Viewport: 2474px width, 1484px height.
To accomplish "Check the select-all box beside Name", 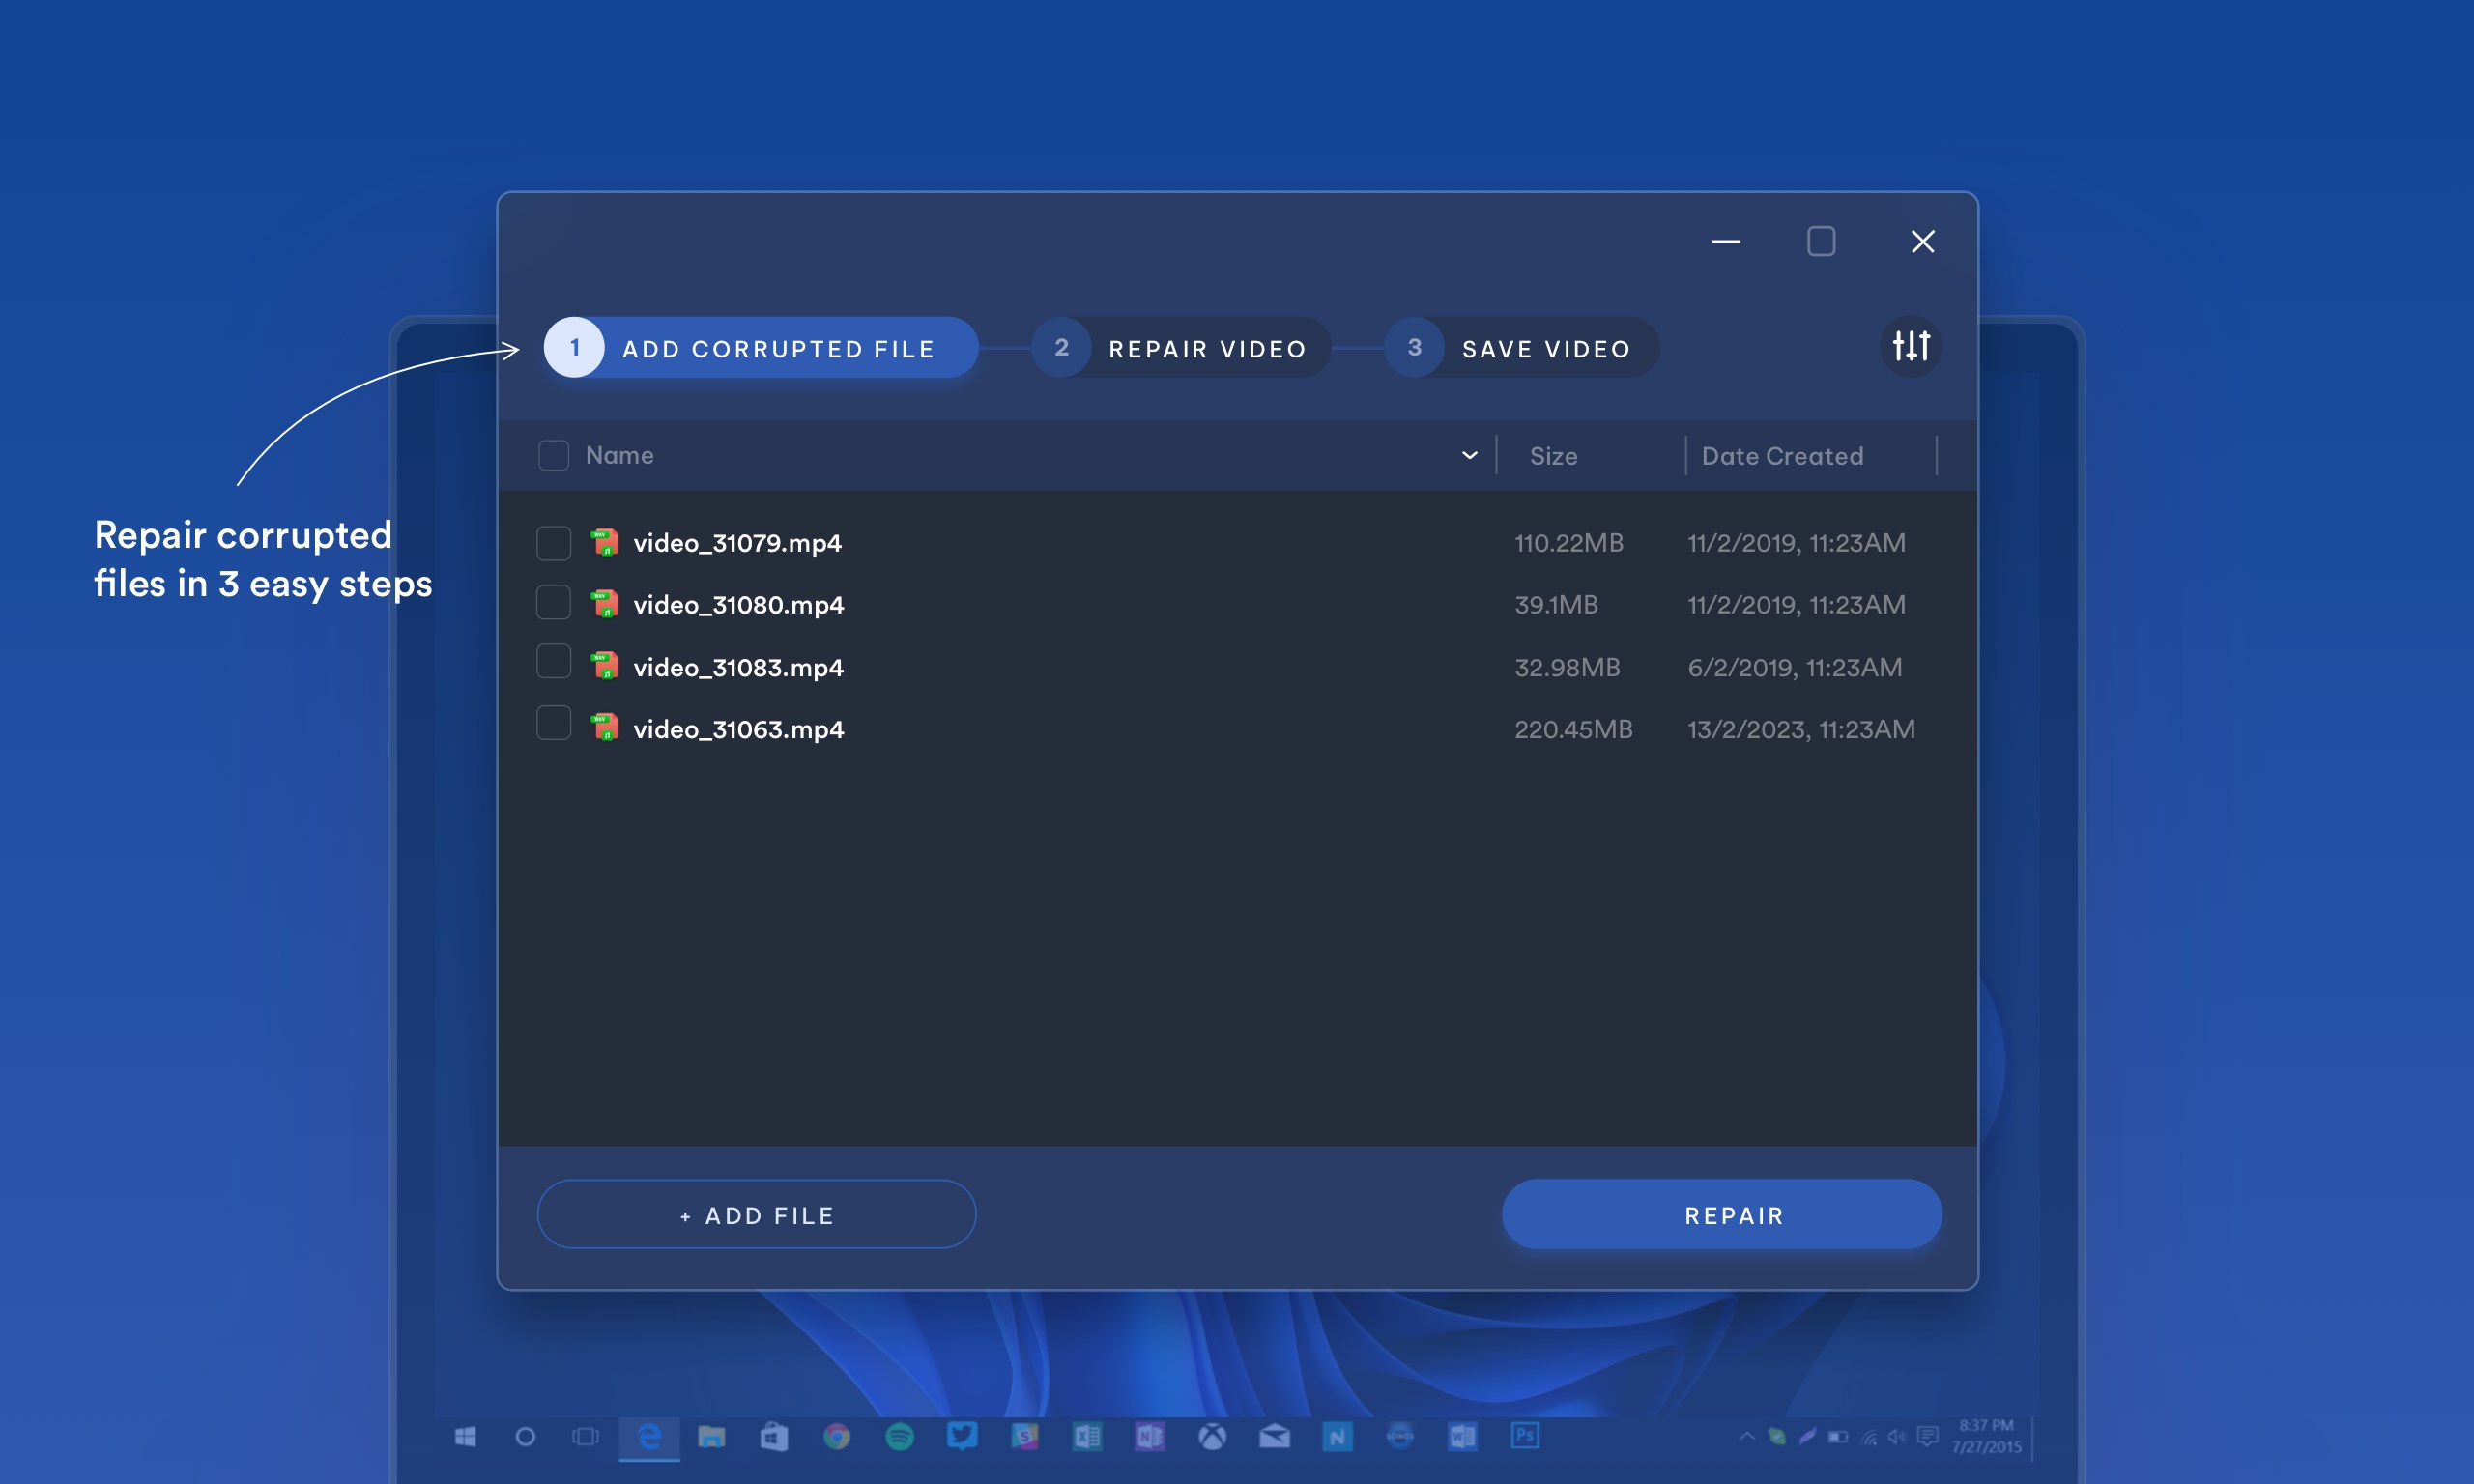I will [x=553, y=455].
